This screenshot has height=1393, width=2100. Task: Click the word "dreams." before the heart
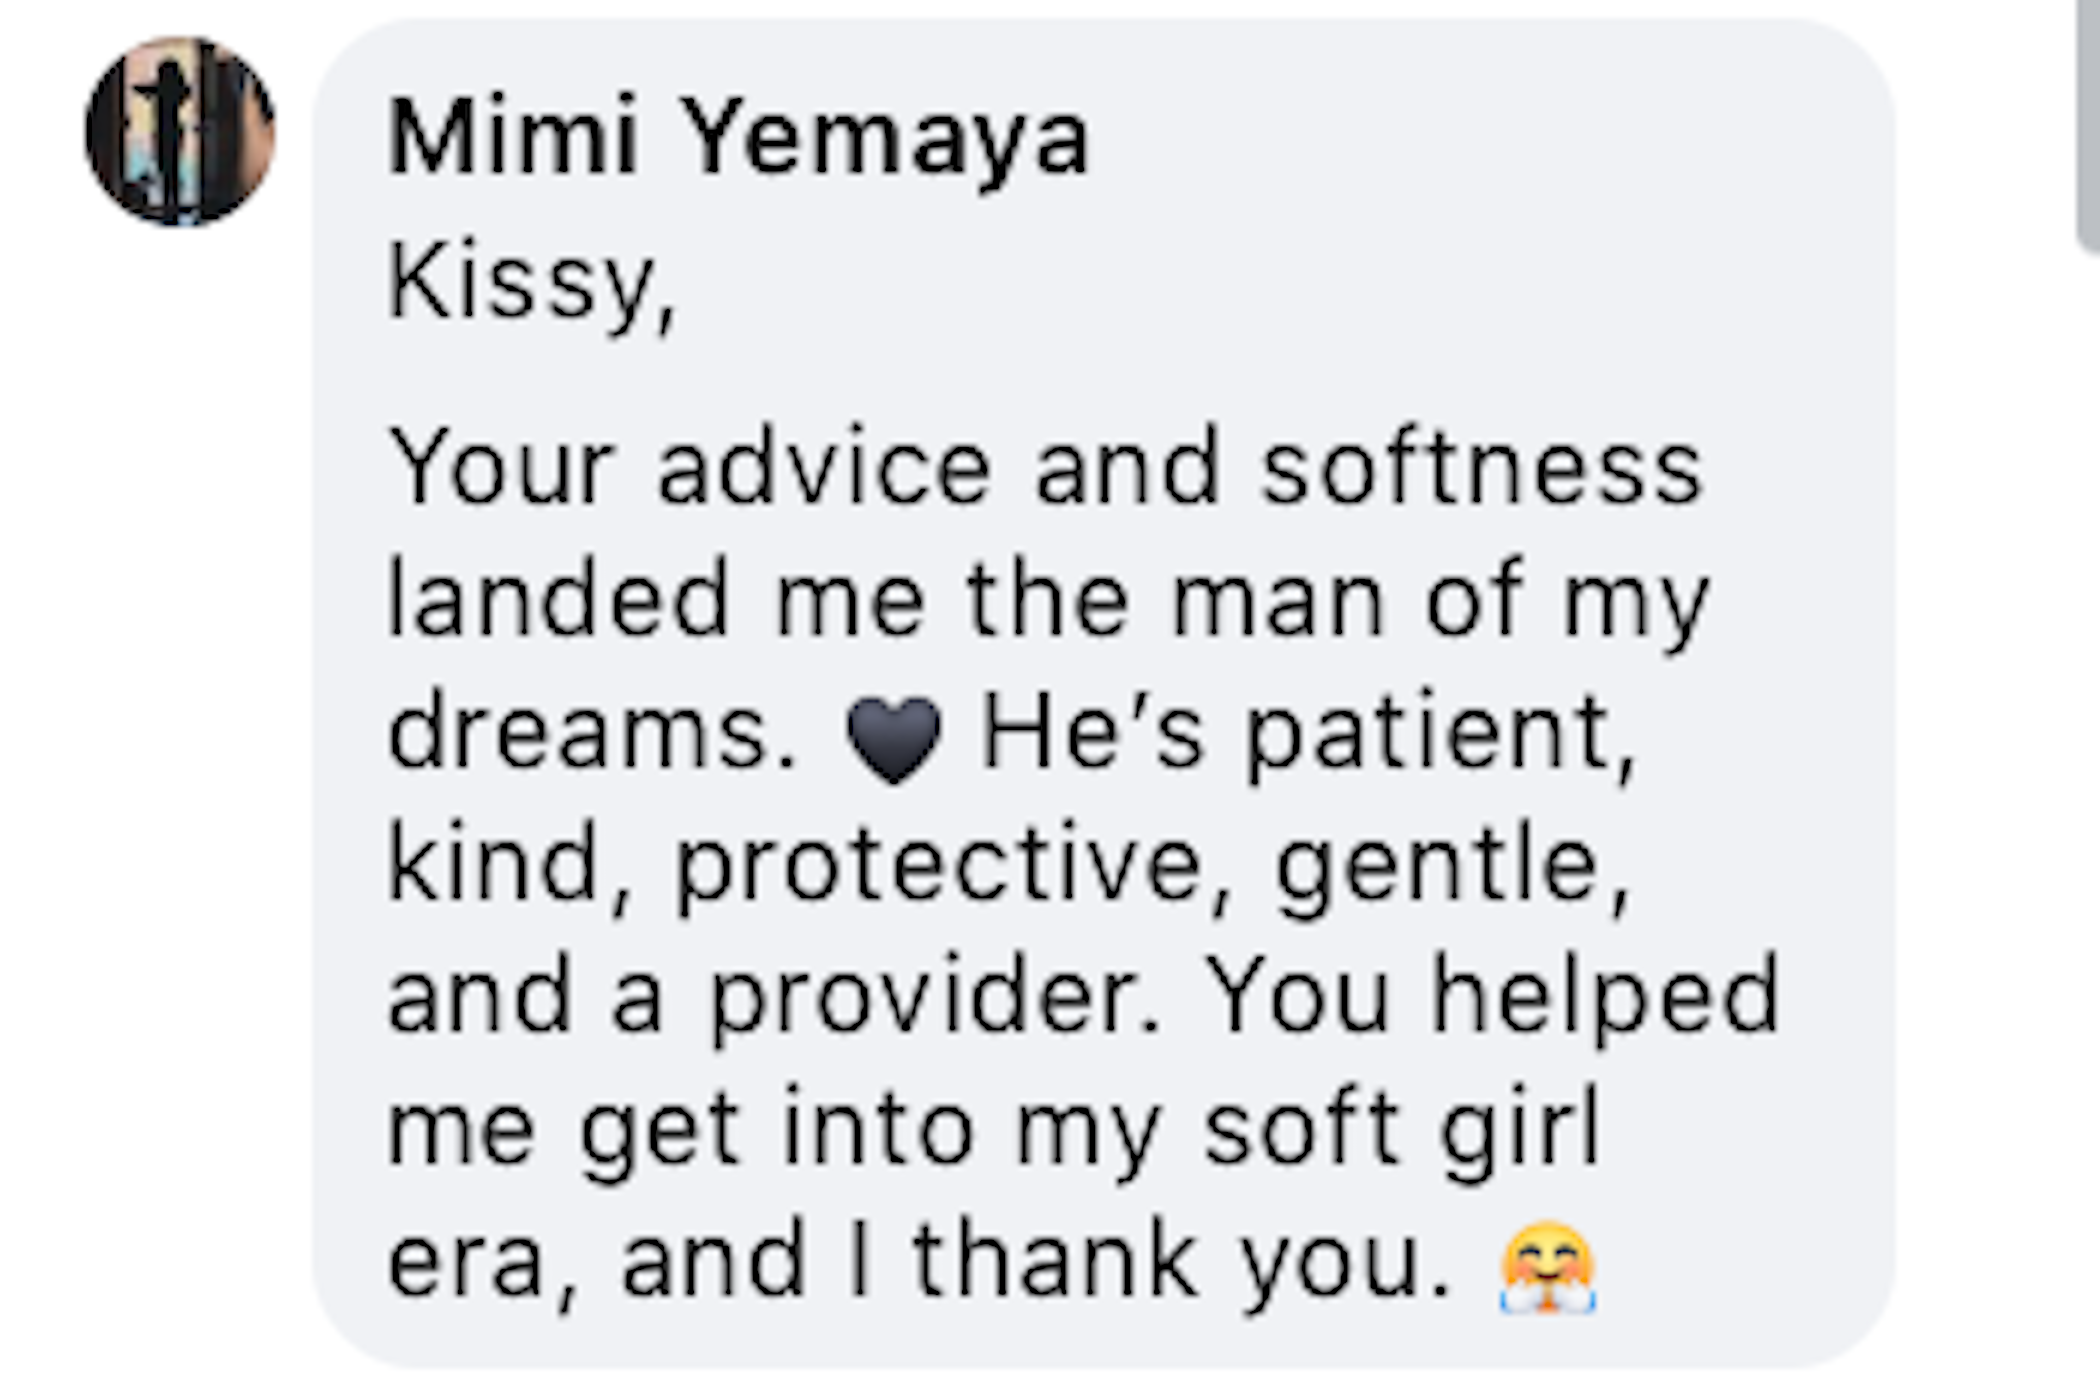[x=592, y=732]
